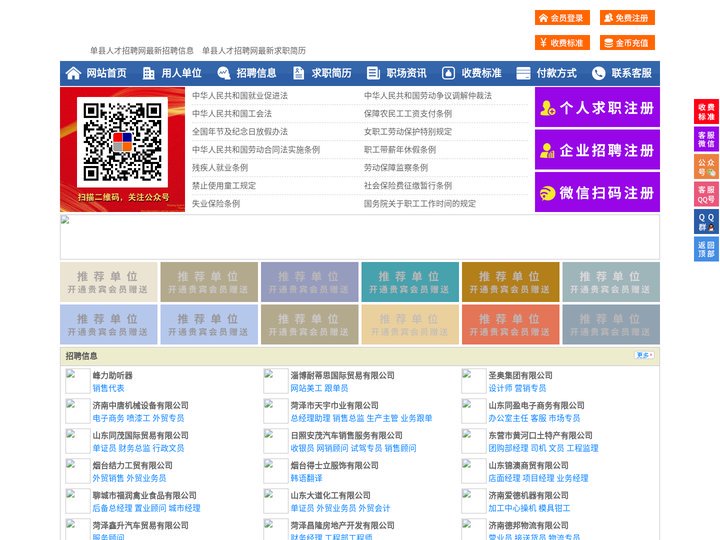
Task: Open company 聊城市福润禽业食品有限公司
Action: pyautogui.click(x=144, y=495)
